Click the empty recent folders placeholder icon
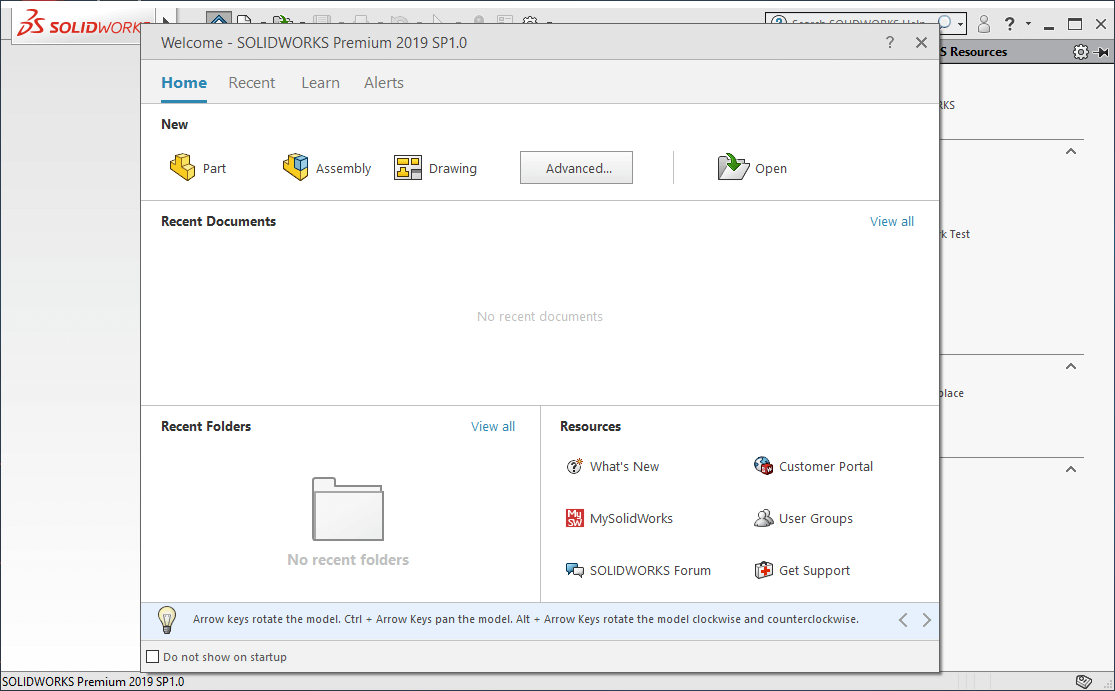 pyautogui.click(x=348, y=509)
